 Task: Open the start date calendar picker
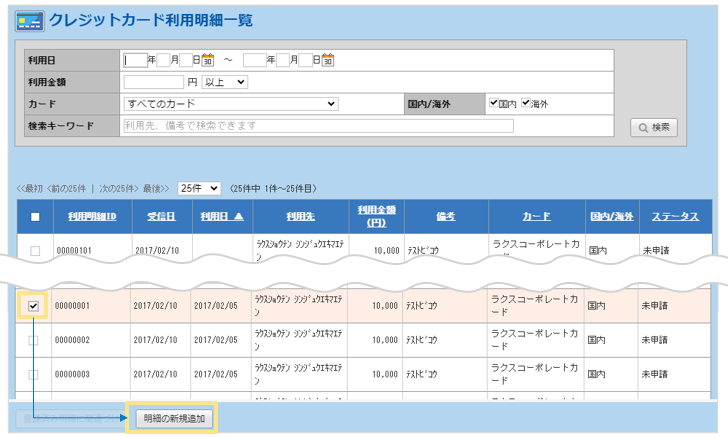pyautogui.click(x=208, y=60)
